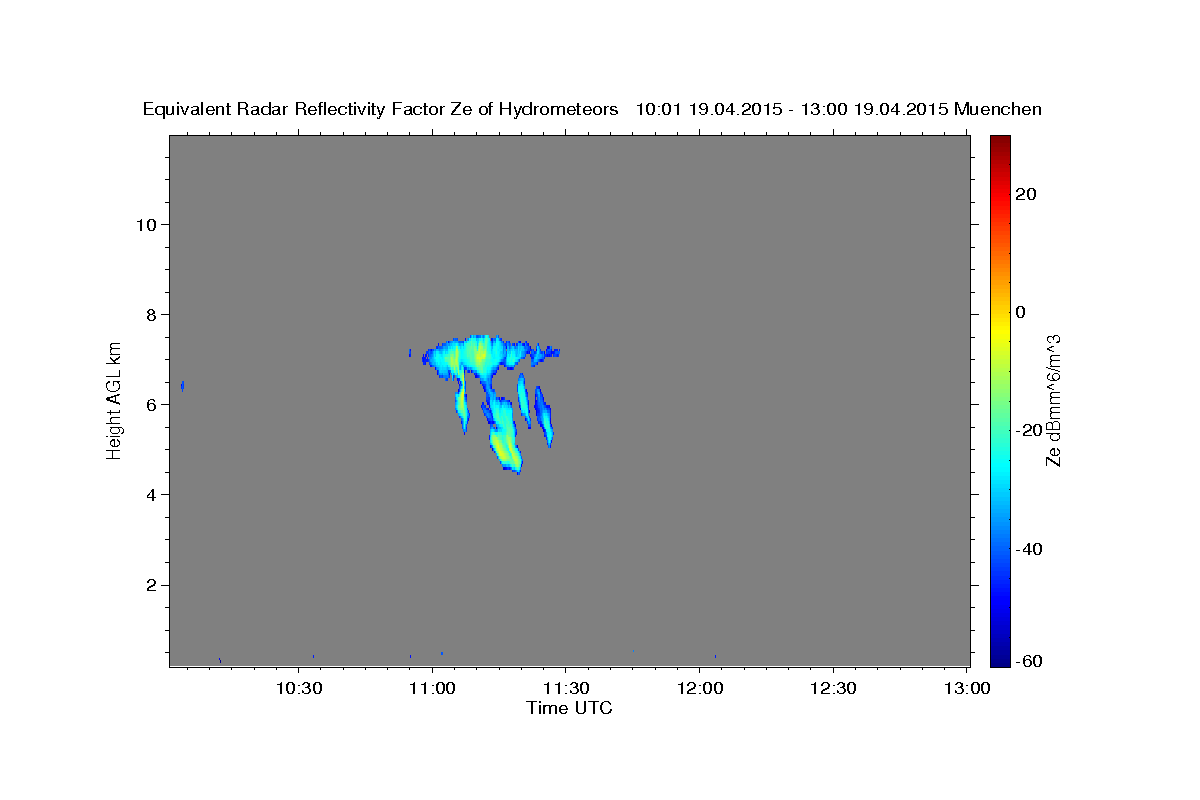
Task: Click the lowest fall streak reaching 4.5 km
Action: click(x=505, y=435)
